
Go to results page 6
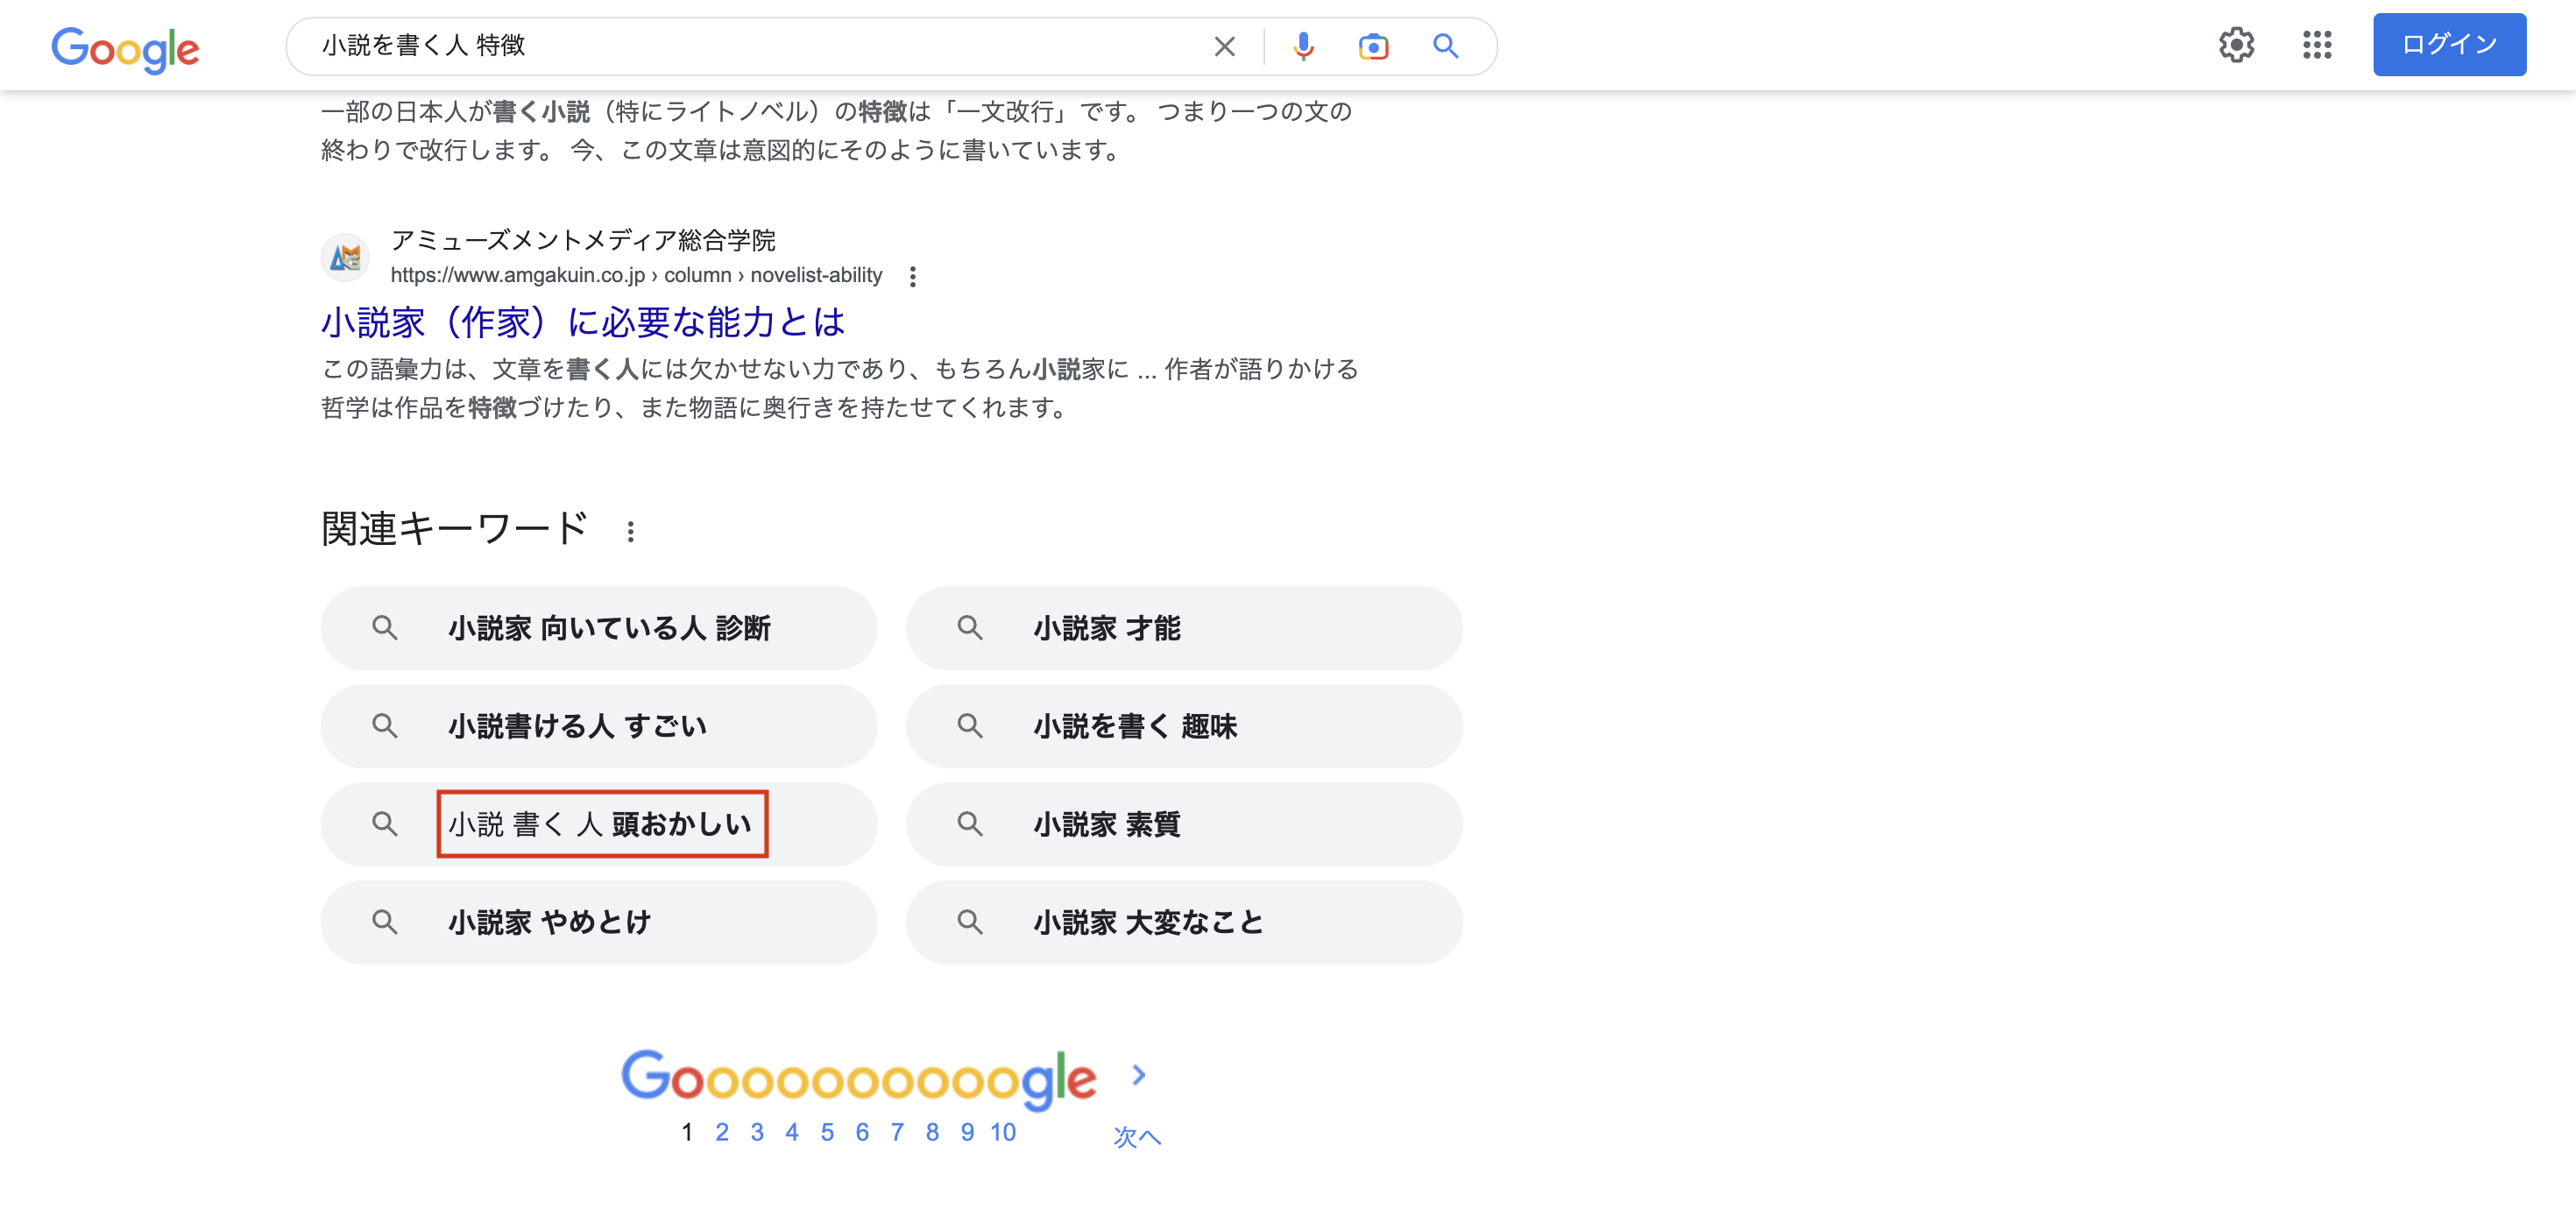pyautogui.click(x=862, y=1132)
